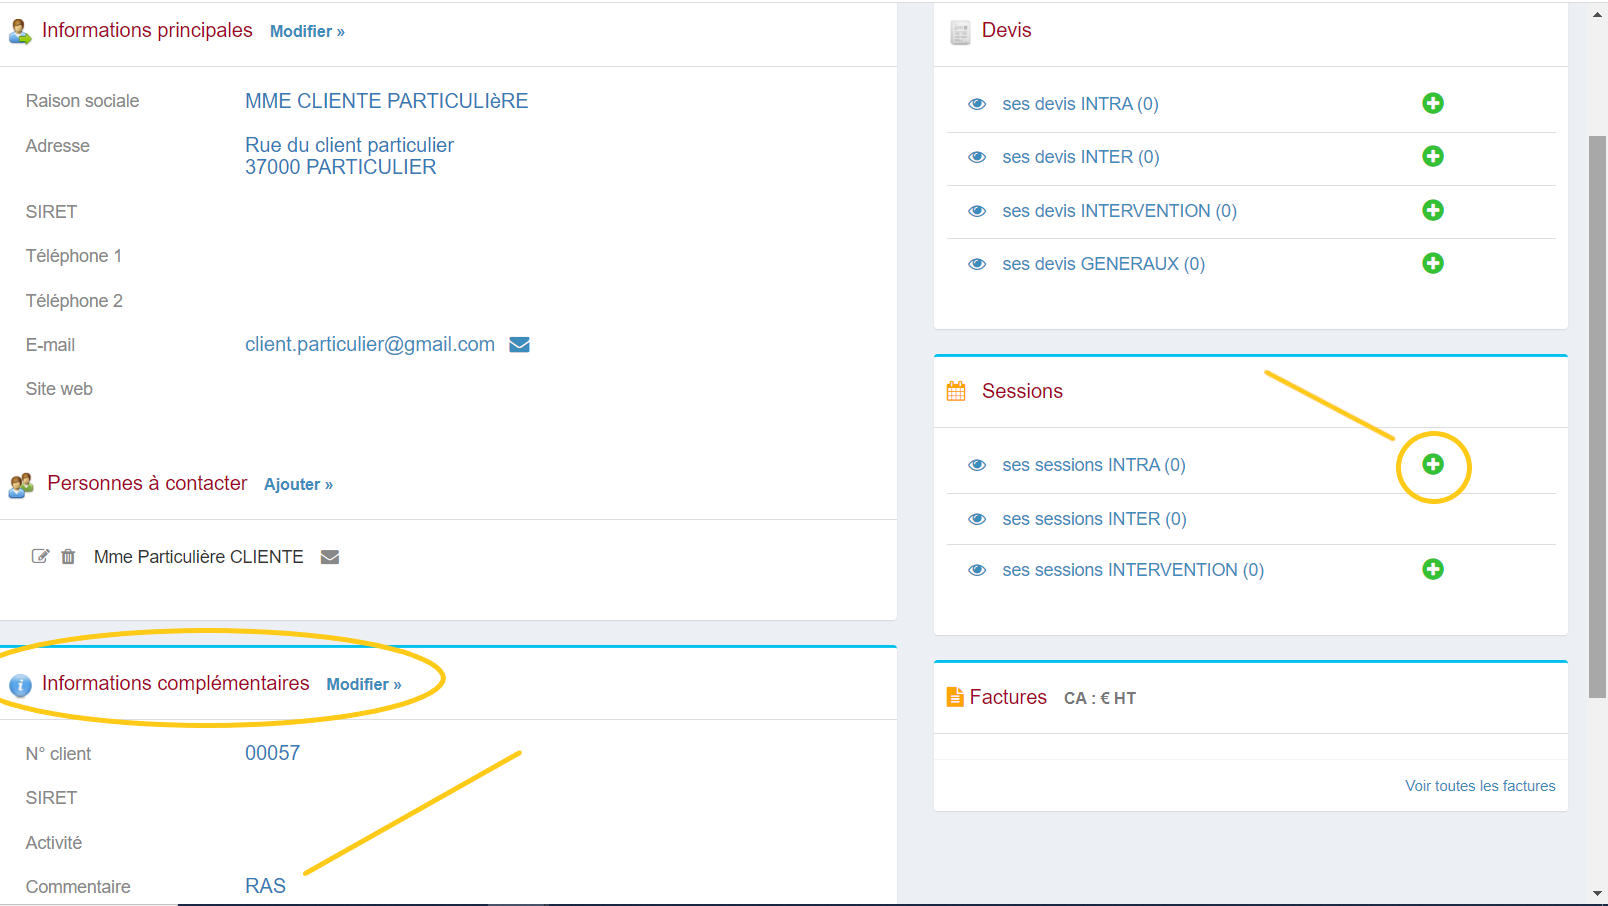Screen dimensions: 1608x906
Task: Click the orange file icon next to Factures
Action: [x=953, y=696]
